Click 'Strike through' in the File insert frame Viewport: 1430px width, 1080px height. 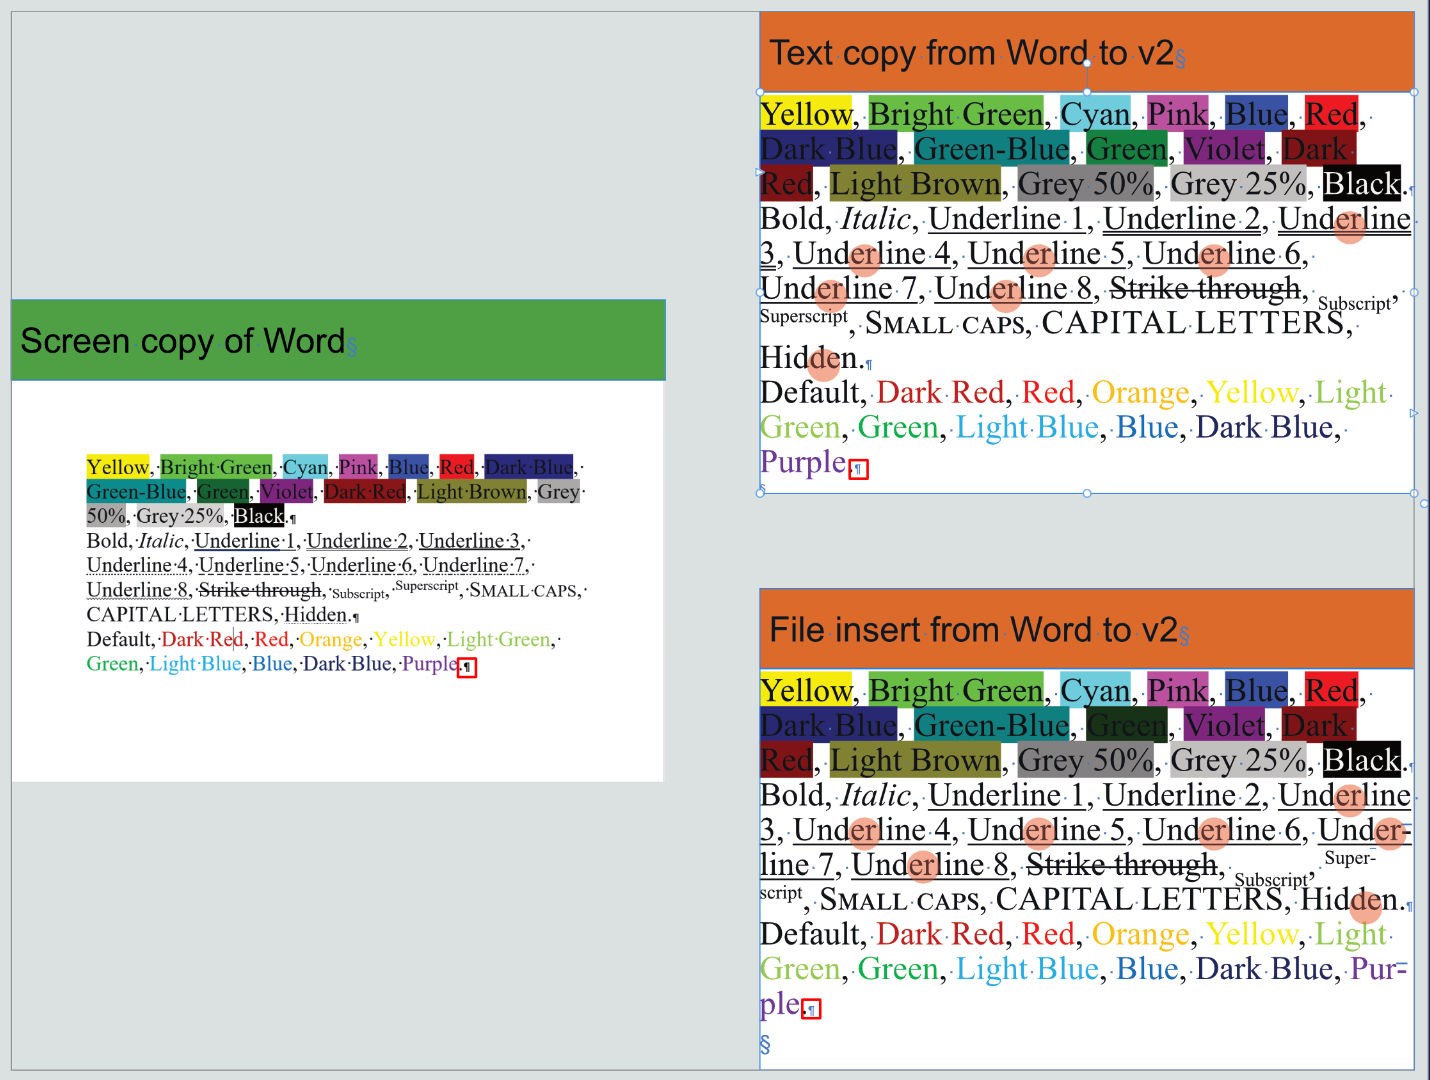point(1121,865)
